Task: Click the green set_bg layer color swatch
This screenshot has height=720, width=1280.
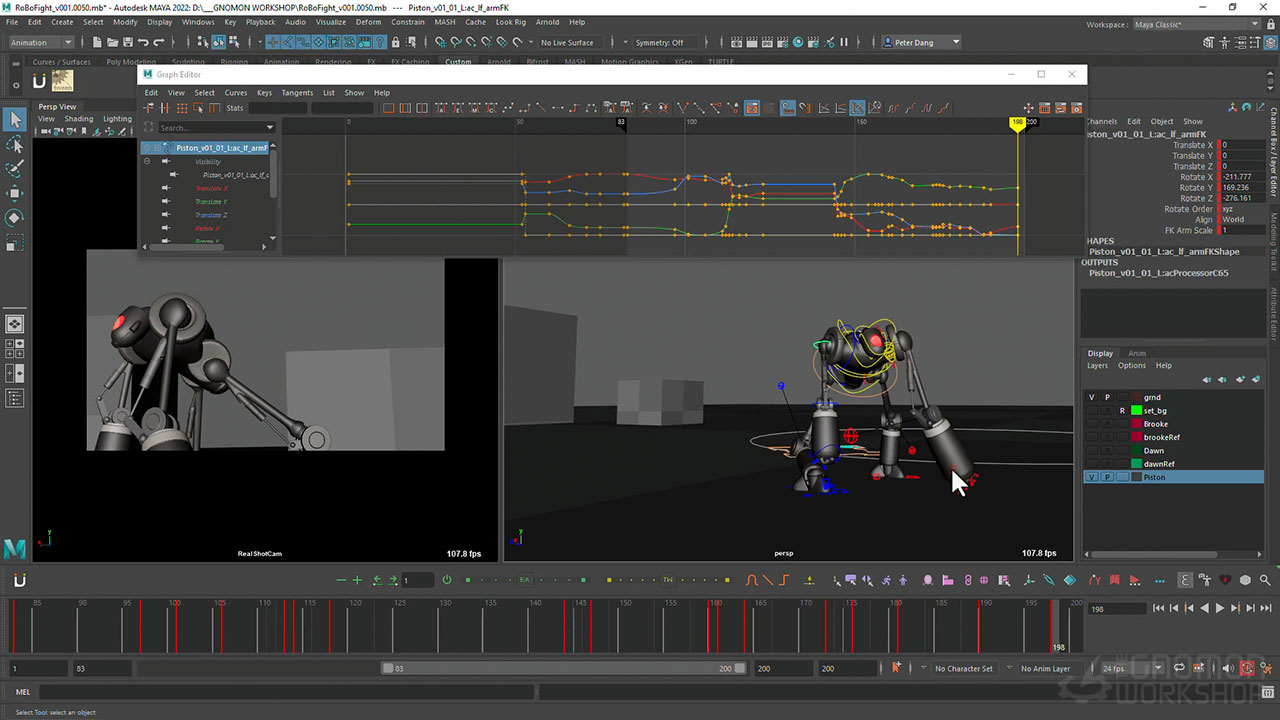Action: pos(1136,410)
